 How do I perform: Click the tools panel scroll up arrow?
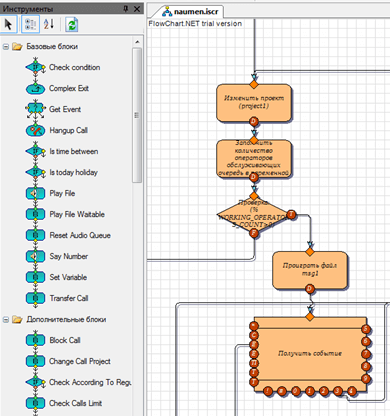click(137, 42)
